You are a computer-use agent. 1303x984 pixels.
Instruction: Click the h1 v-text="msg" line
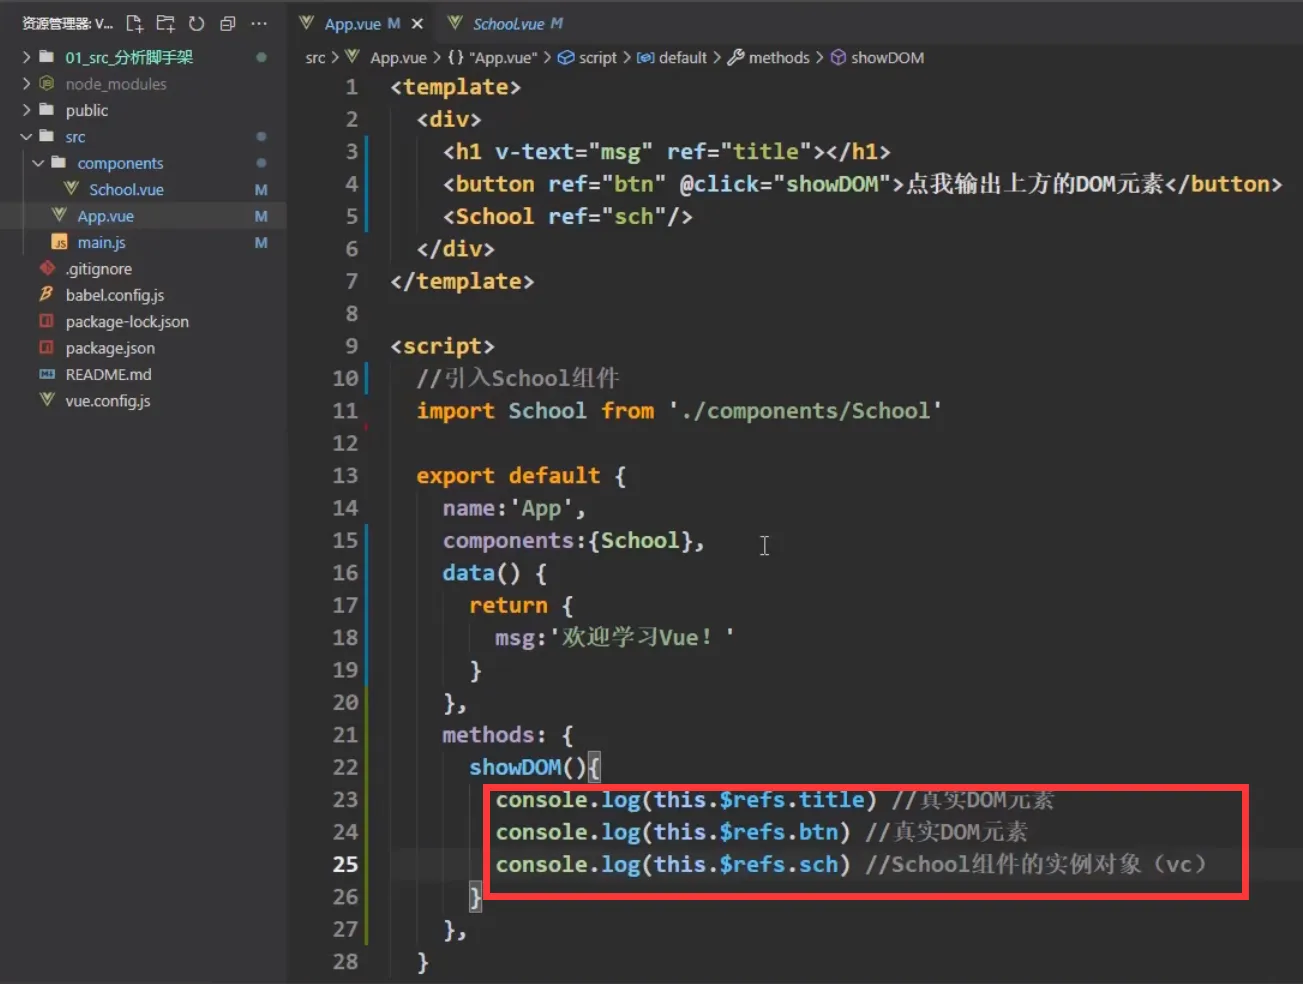click(666, 152)
